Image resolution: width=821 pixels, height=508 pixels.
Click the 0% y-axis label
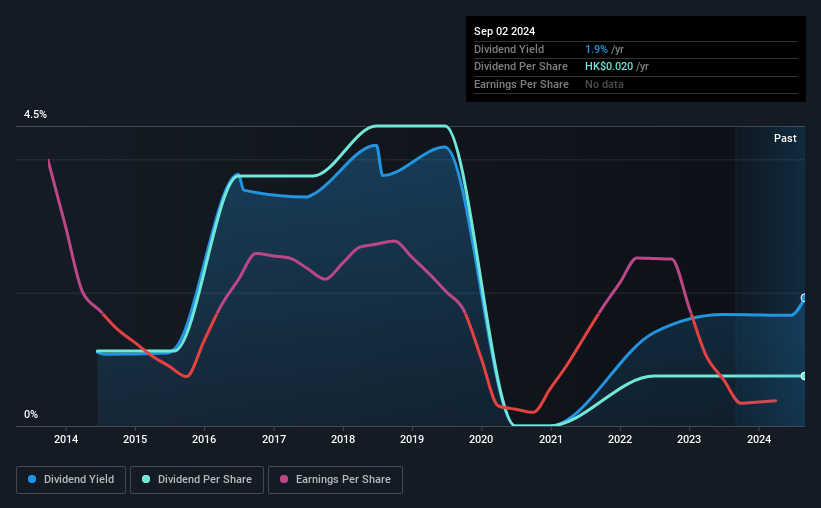[x=31, y=414]
